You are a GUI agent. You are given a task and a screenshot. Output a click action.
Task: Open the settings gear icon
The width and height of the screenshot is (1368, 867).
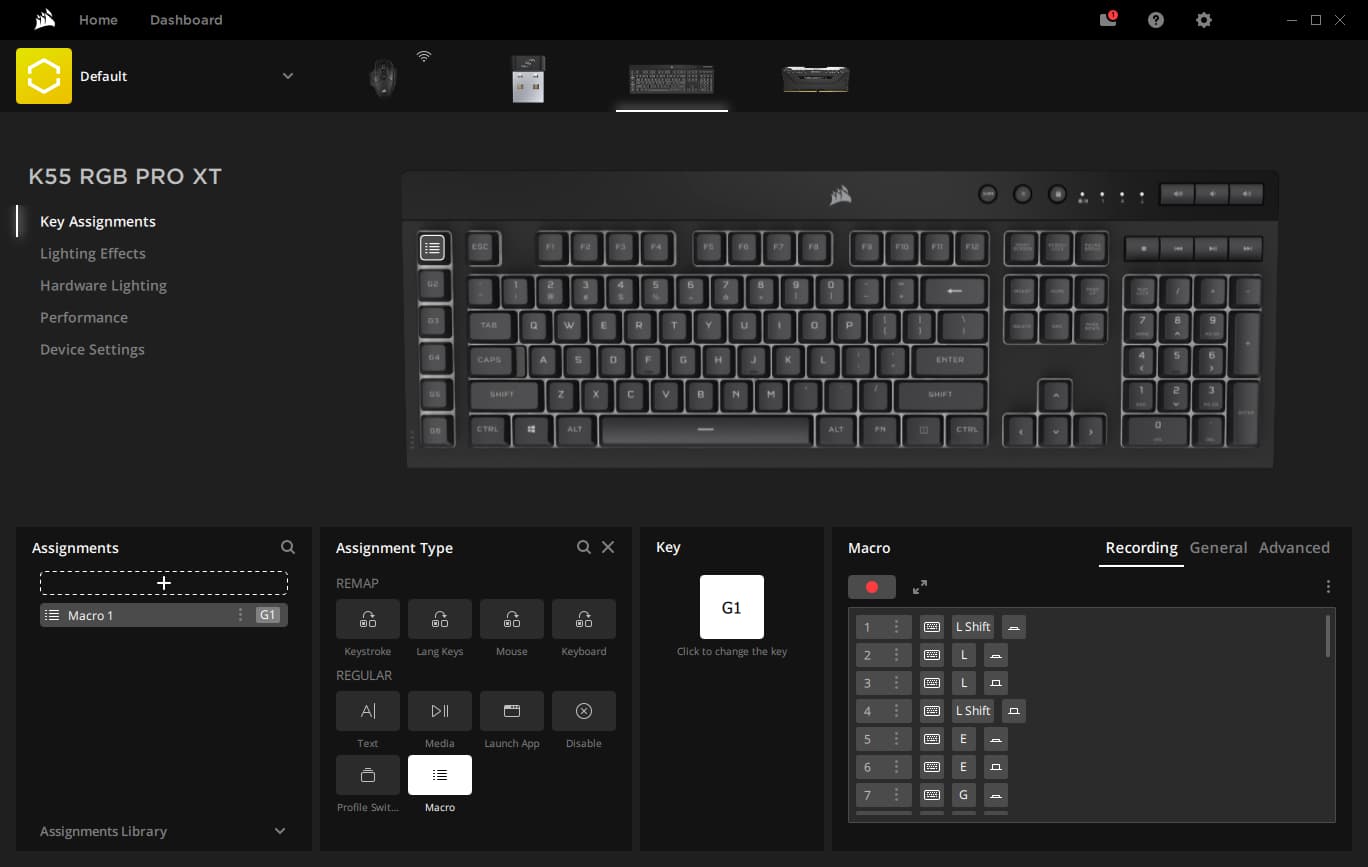[x=1204, y=20]
